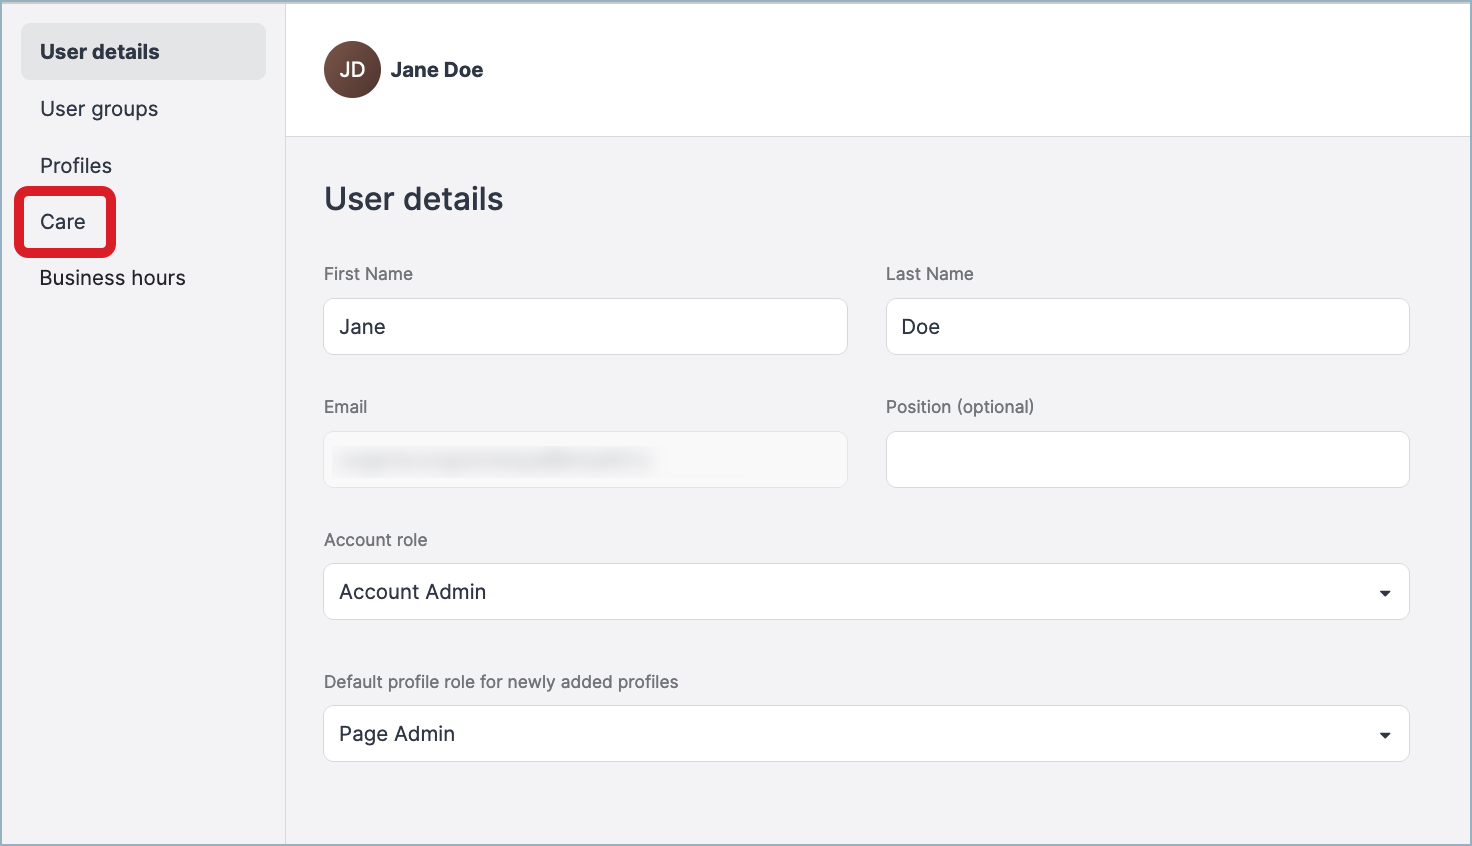The height and width of the screenshot is (846, 1472).
Task: Open the Business hours settings
Action: [x=112, y=277]
